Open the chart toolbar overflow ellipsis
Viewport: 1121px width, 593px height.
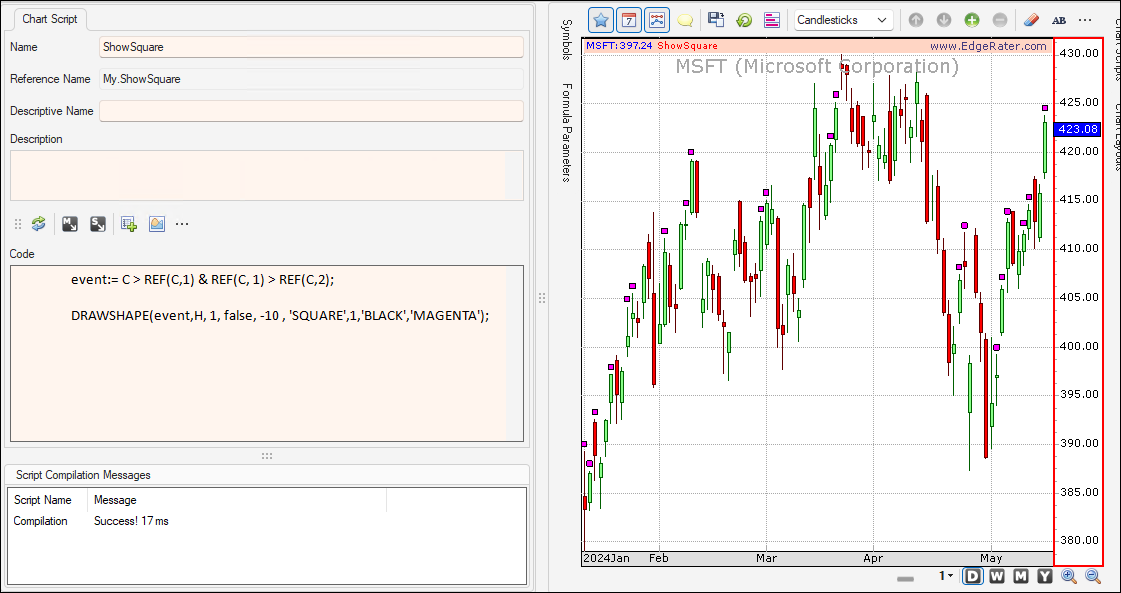(x=1085, y=20)
